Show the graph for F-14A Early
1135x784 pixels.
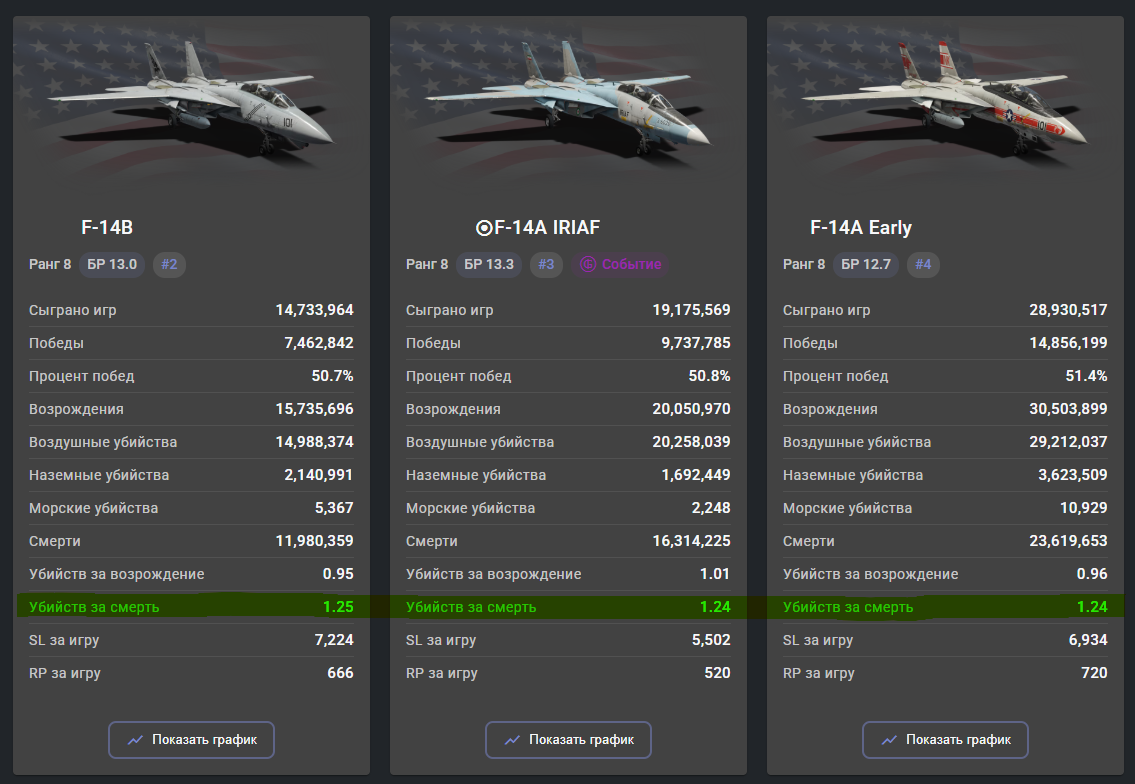point(945,740)
